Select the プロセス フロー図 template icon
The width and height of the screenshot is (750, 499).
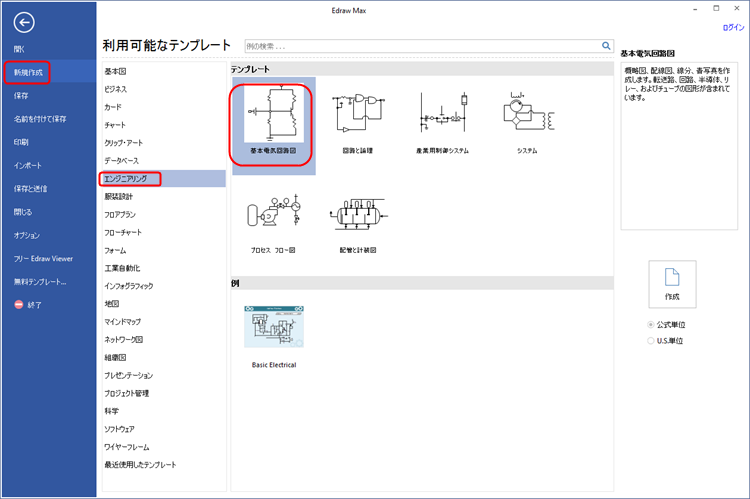(274, 211)
